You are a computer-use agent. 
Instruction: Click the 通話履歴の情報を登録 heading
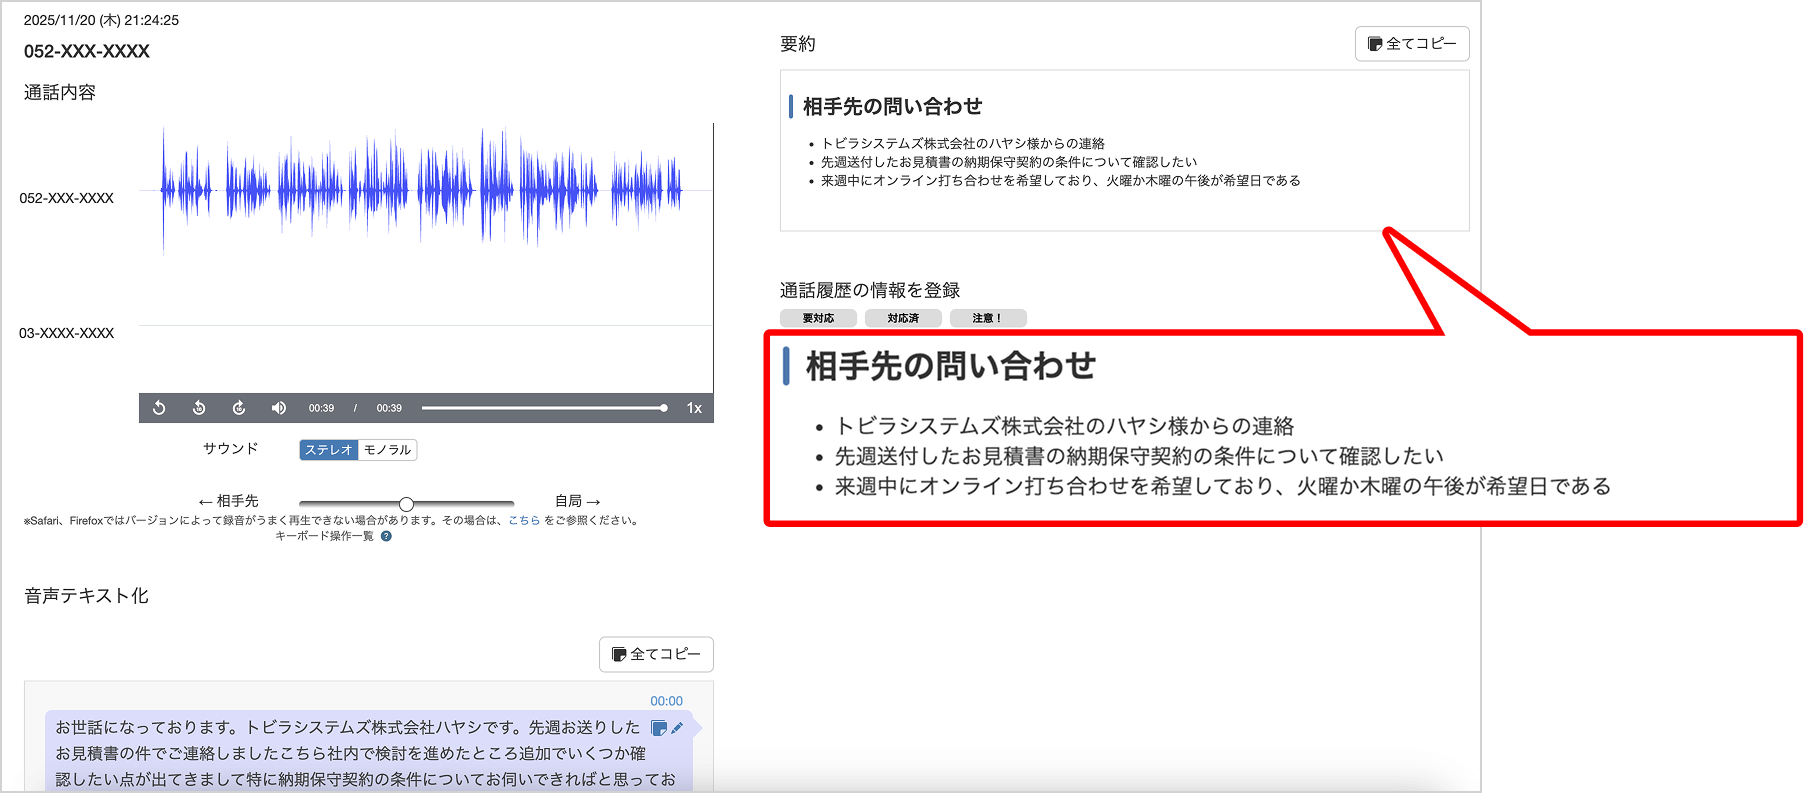coord(870,290)
